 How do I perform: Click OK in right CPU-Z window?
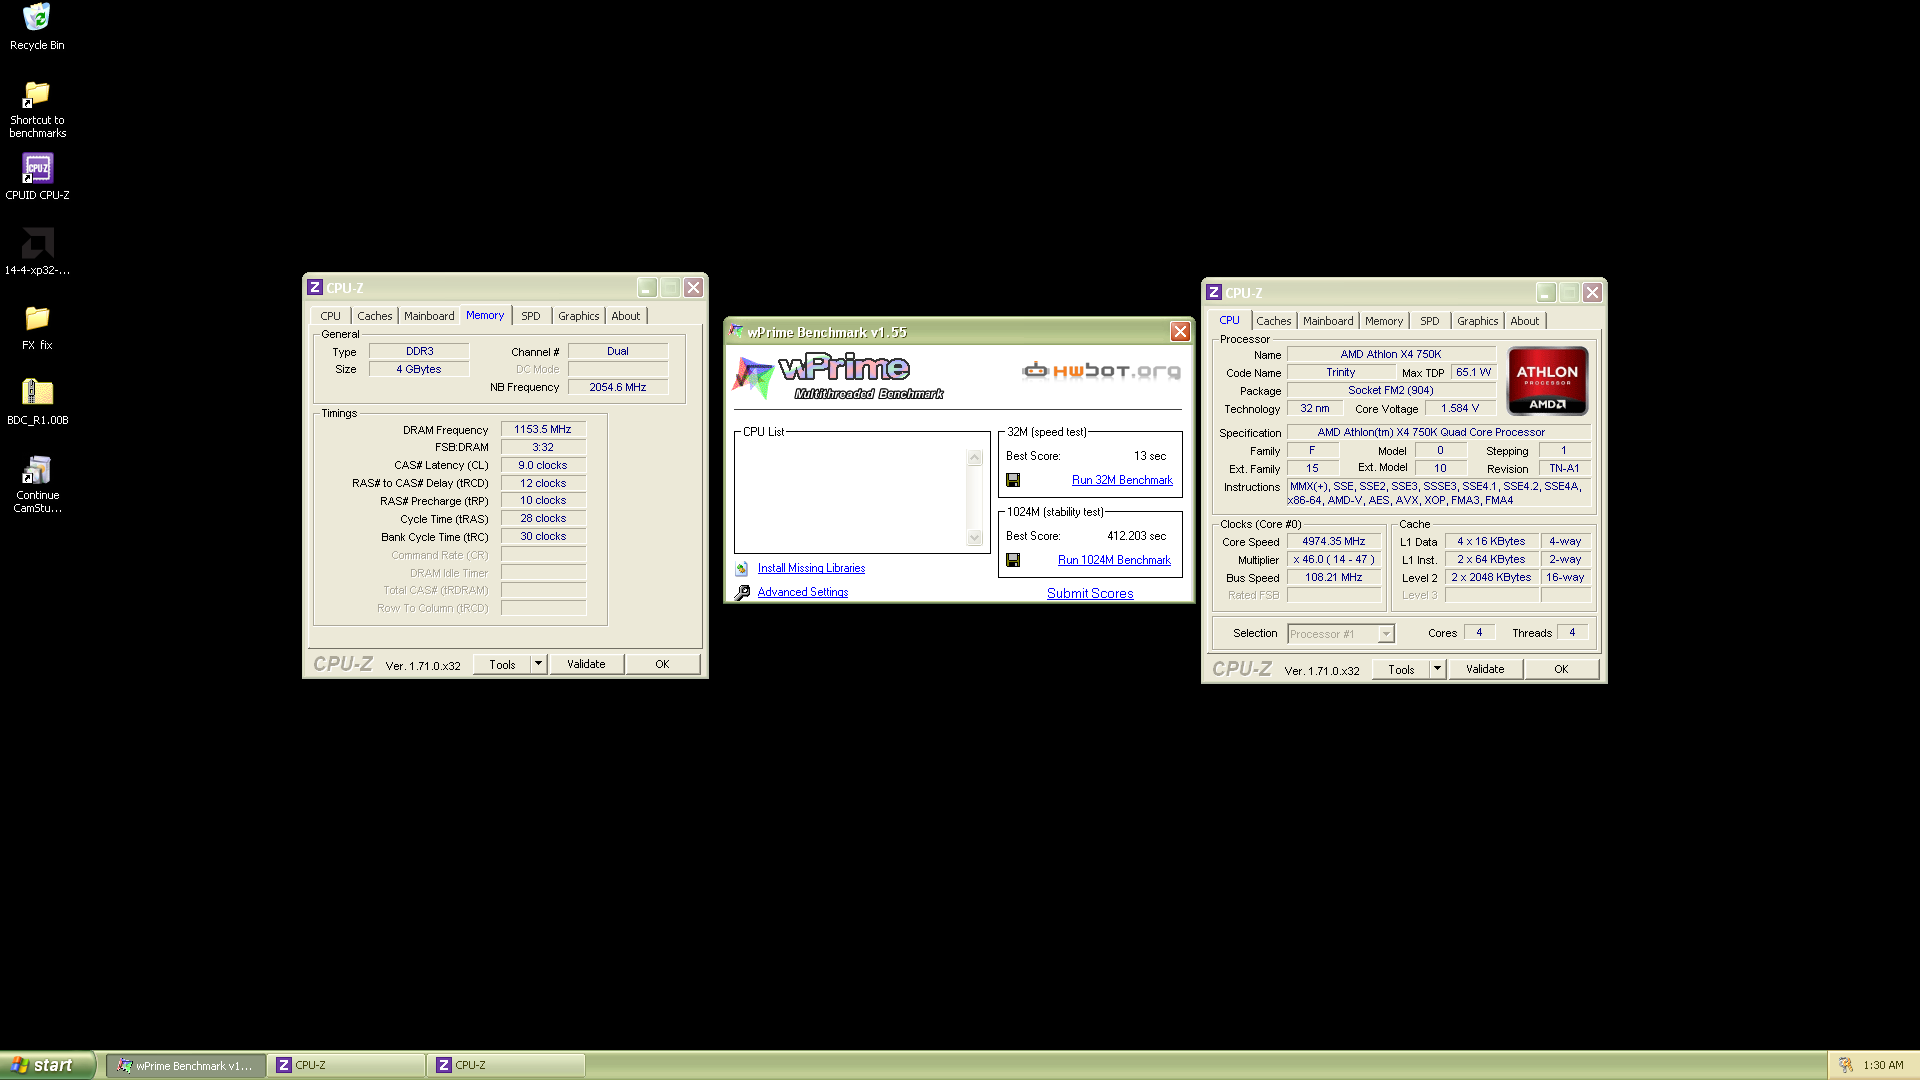1561,669
